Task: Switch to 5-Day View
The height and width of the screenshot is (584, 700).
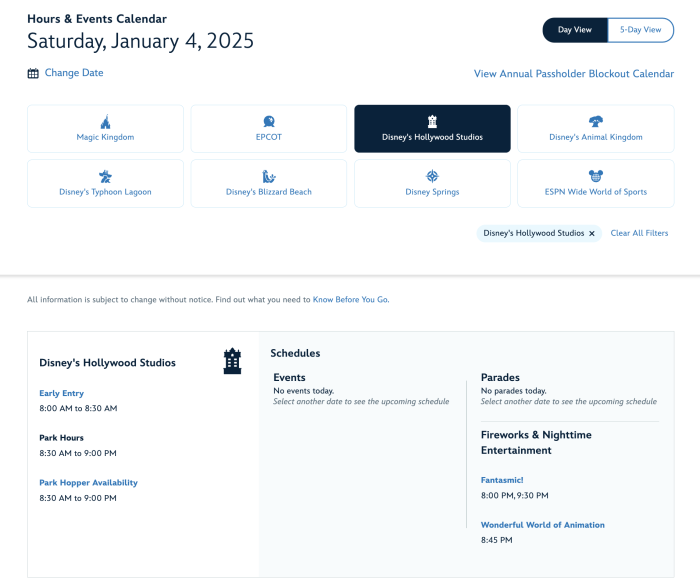Action: tap(640, 30)
